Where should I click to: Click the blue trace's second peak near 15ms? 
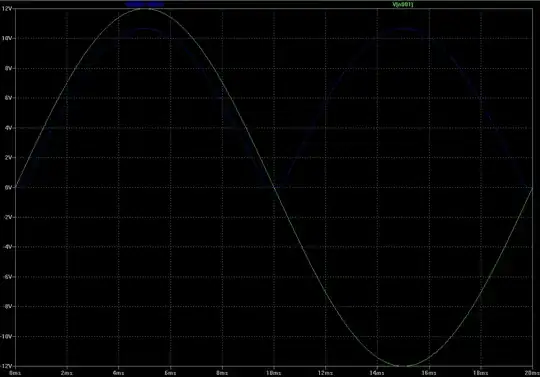[x=403, y=29]
